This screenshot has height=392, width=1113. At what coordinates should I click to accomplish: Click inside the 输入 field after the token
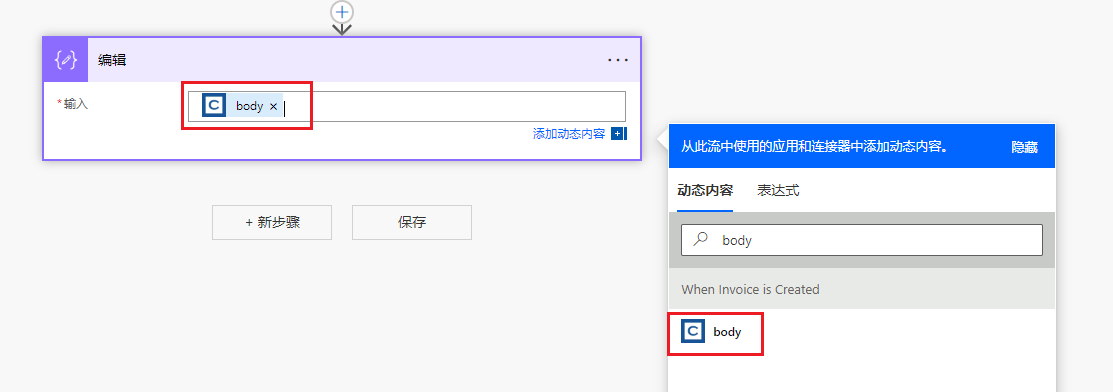[x=454, y=107]
